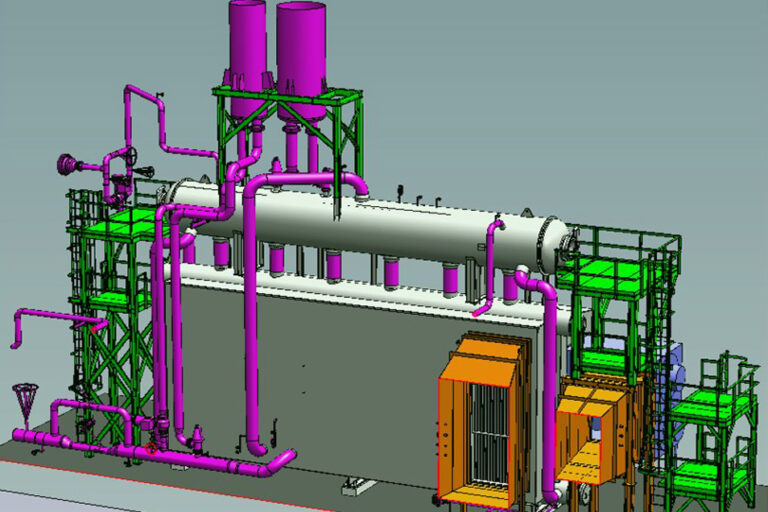Click the magenta valve handwheel at upper left
Screen dimensions: 768x512
coord(69,163)
